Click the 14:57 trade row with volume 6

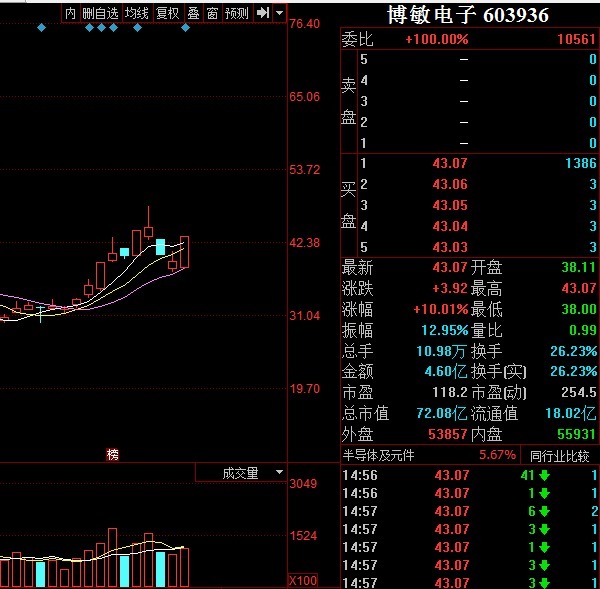click(470, 511)
